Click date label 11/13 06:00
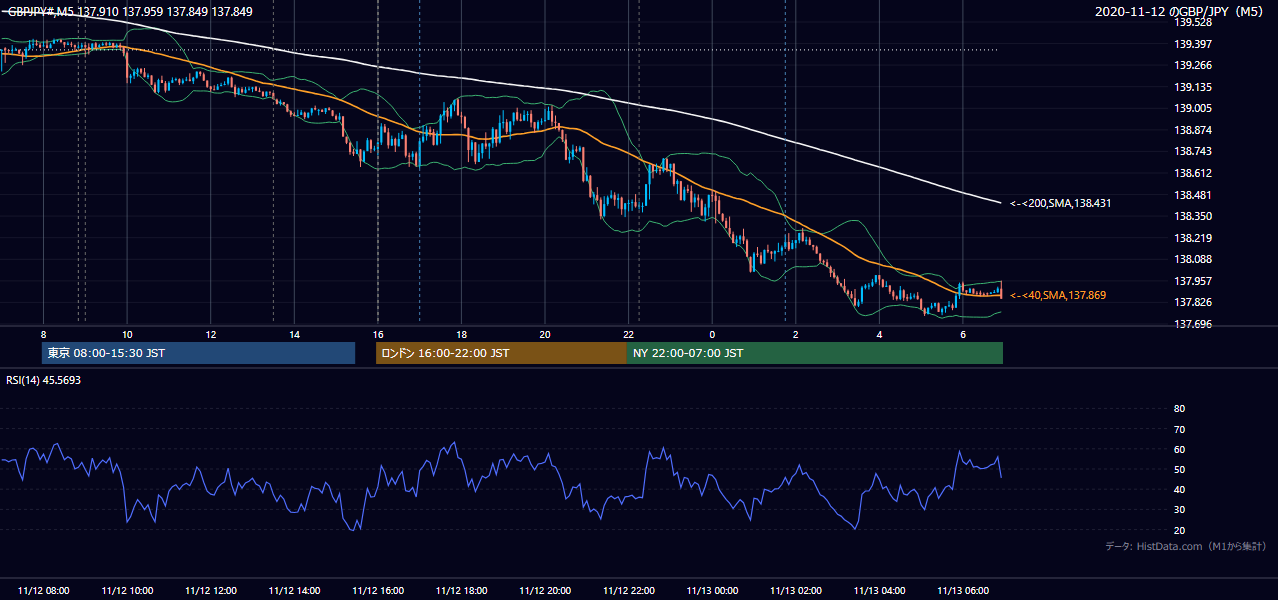Screen dimensions: 1278x600 (963, 591)
